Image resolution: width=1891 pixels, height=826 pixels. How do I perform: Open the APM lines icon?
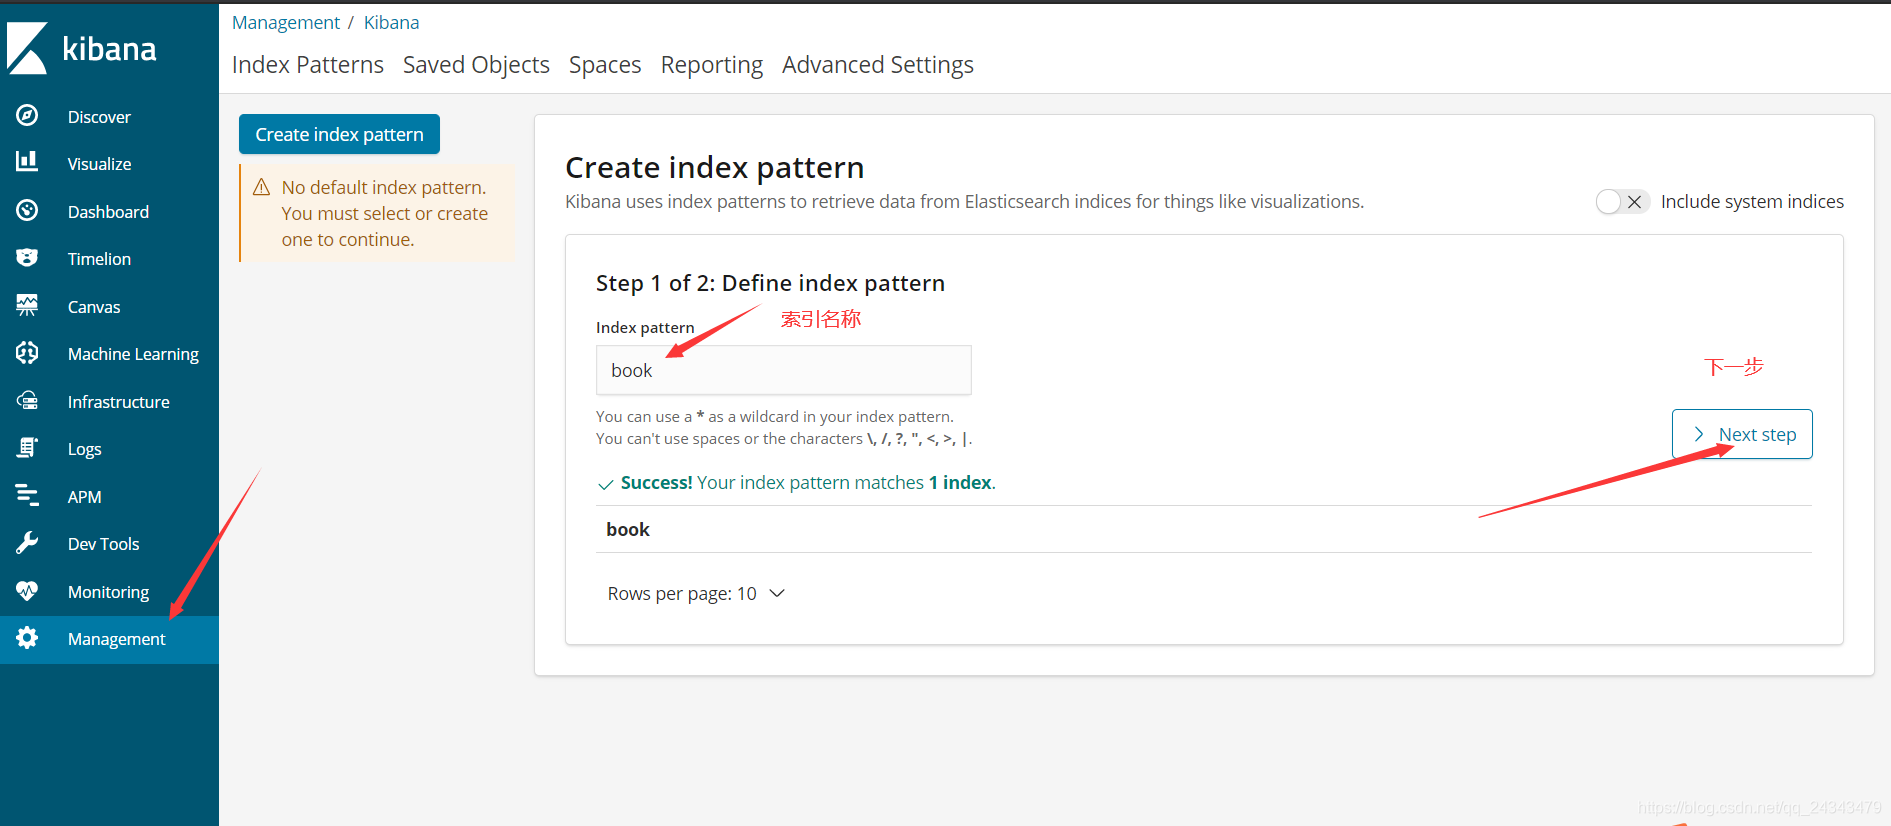click(27, 496)
